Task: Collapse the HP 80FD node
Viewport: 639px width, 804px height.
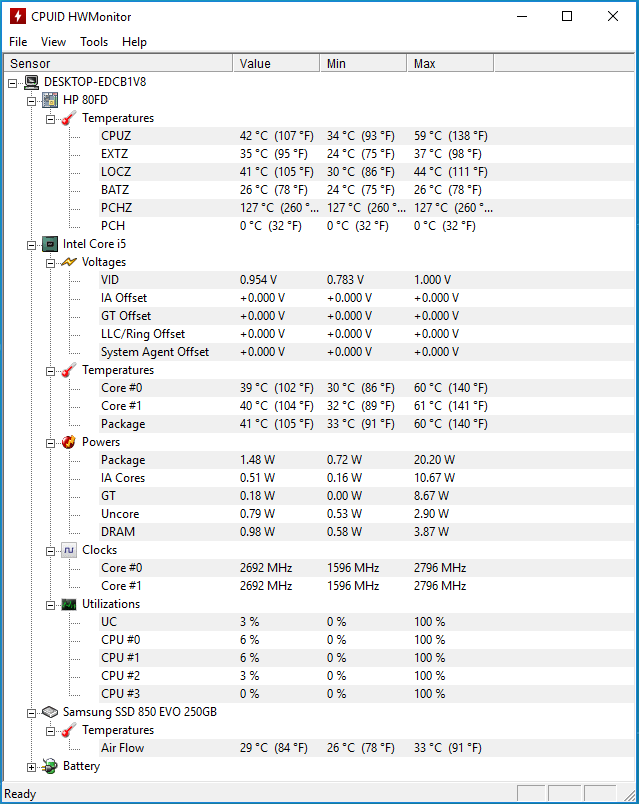Action: [31, 100]
